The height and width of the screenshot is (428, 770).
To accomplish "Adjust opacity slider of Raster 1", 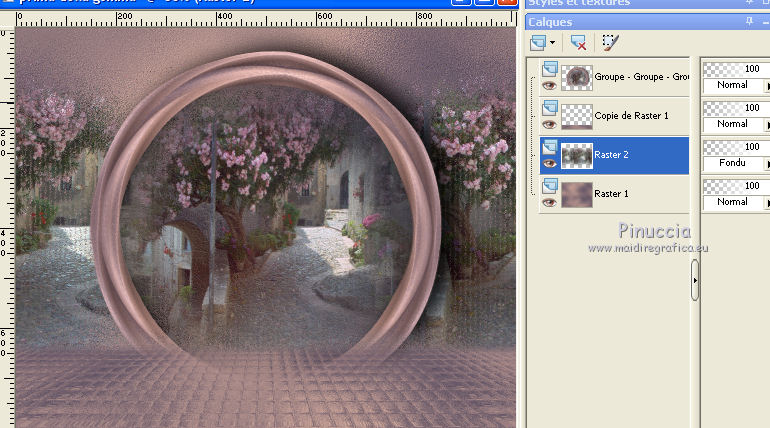I will coord(734,186).
